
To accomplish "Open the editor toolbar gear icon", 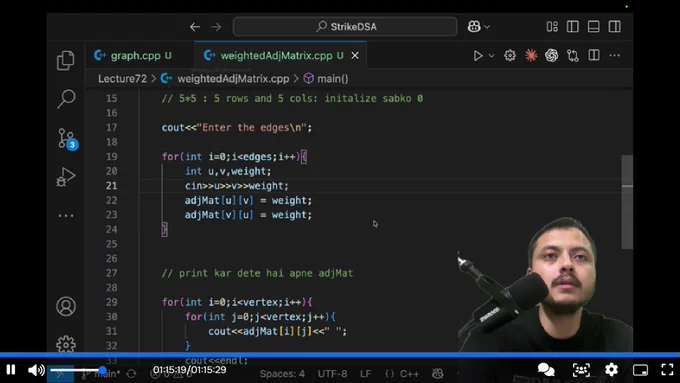I will [510, 56].
